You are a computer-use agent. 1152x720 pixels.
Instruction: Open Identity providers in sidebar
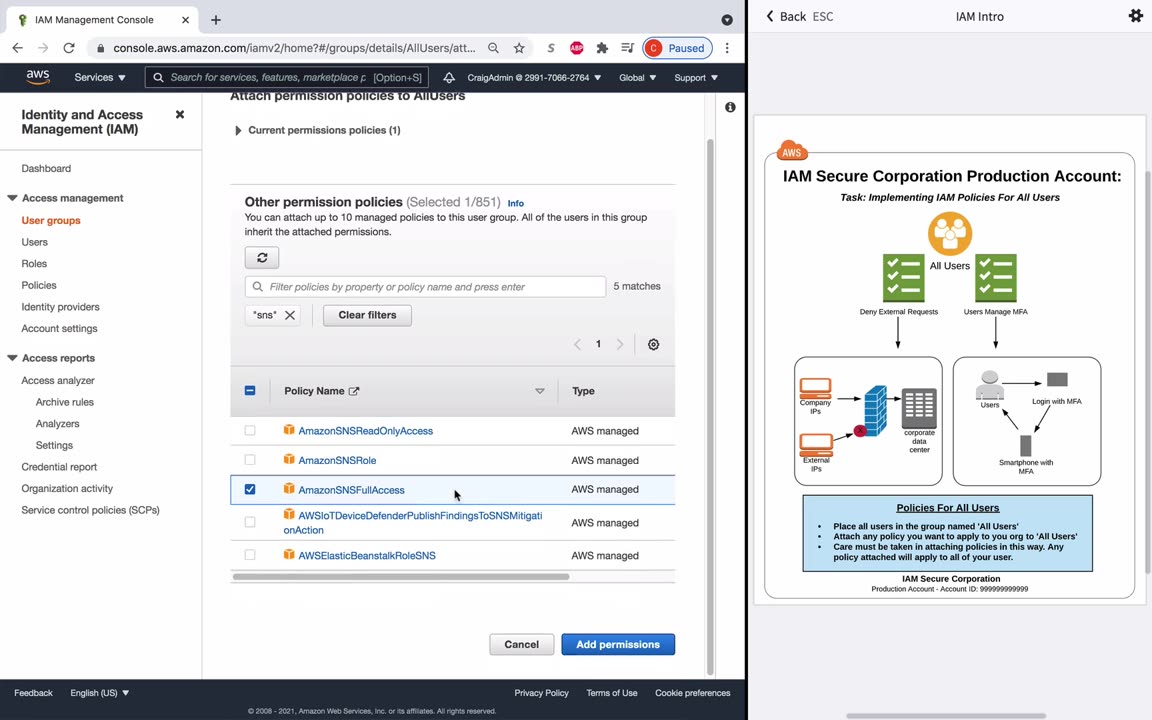(x=60, y=307)
